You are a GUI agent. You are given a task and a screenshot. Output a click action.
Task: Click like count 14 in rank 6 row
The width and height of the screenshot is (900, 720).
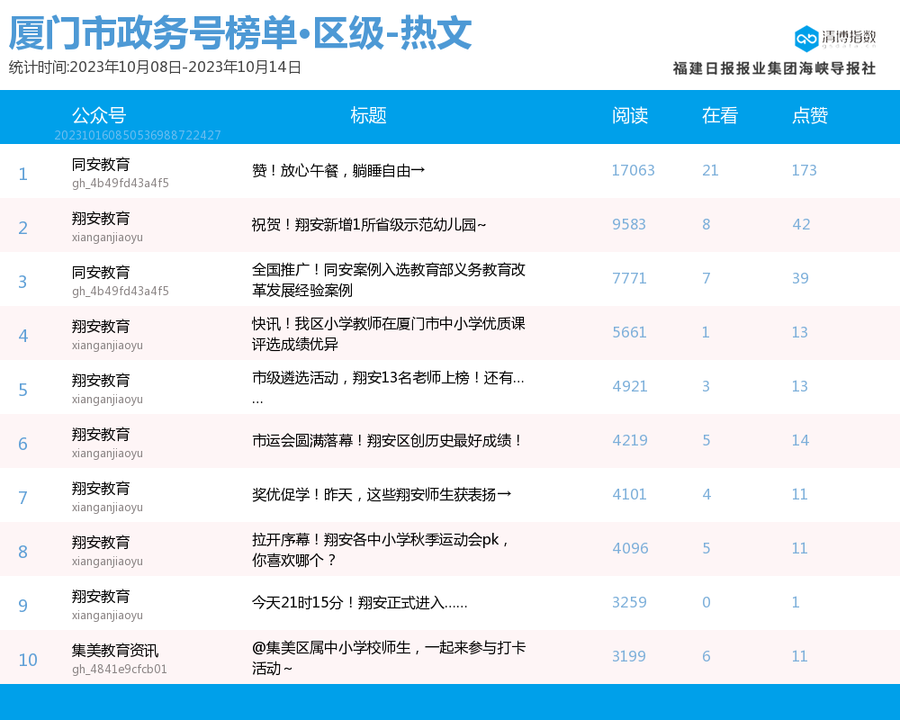click(800, 440)
